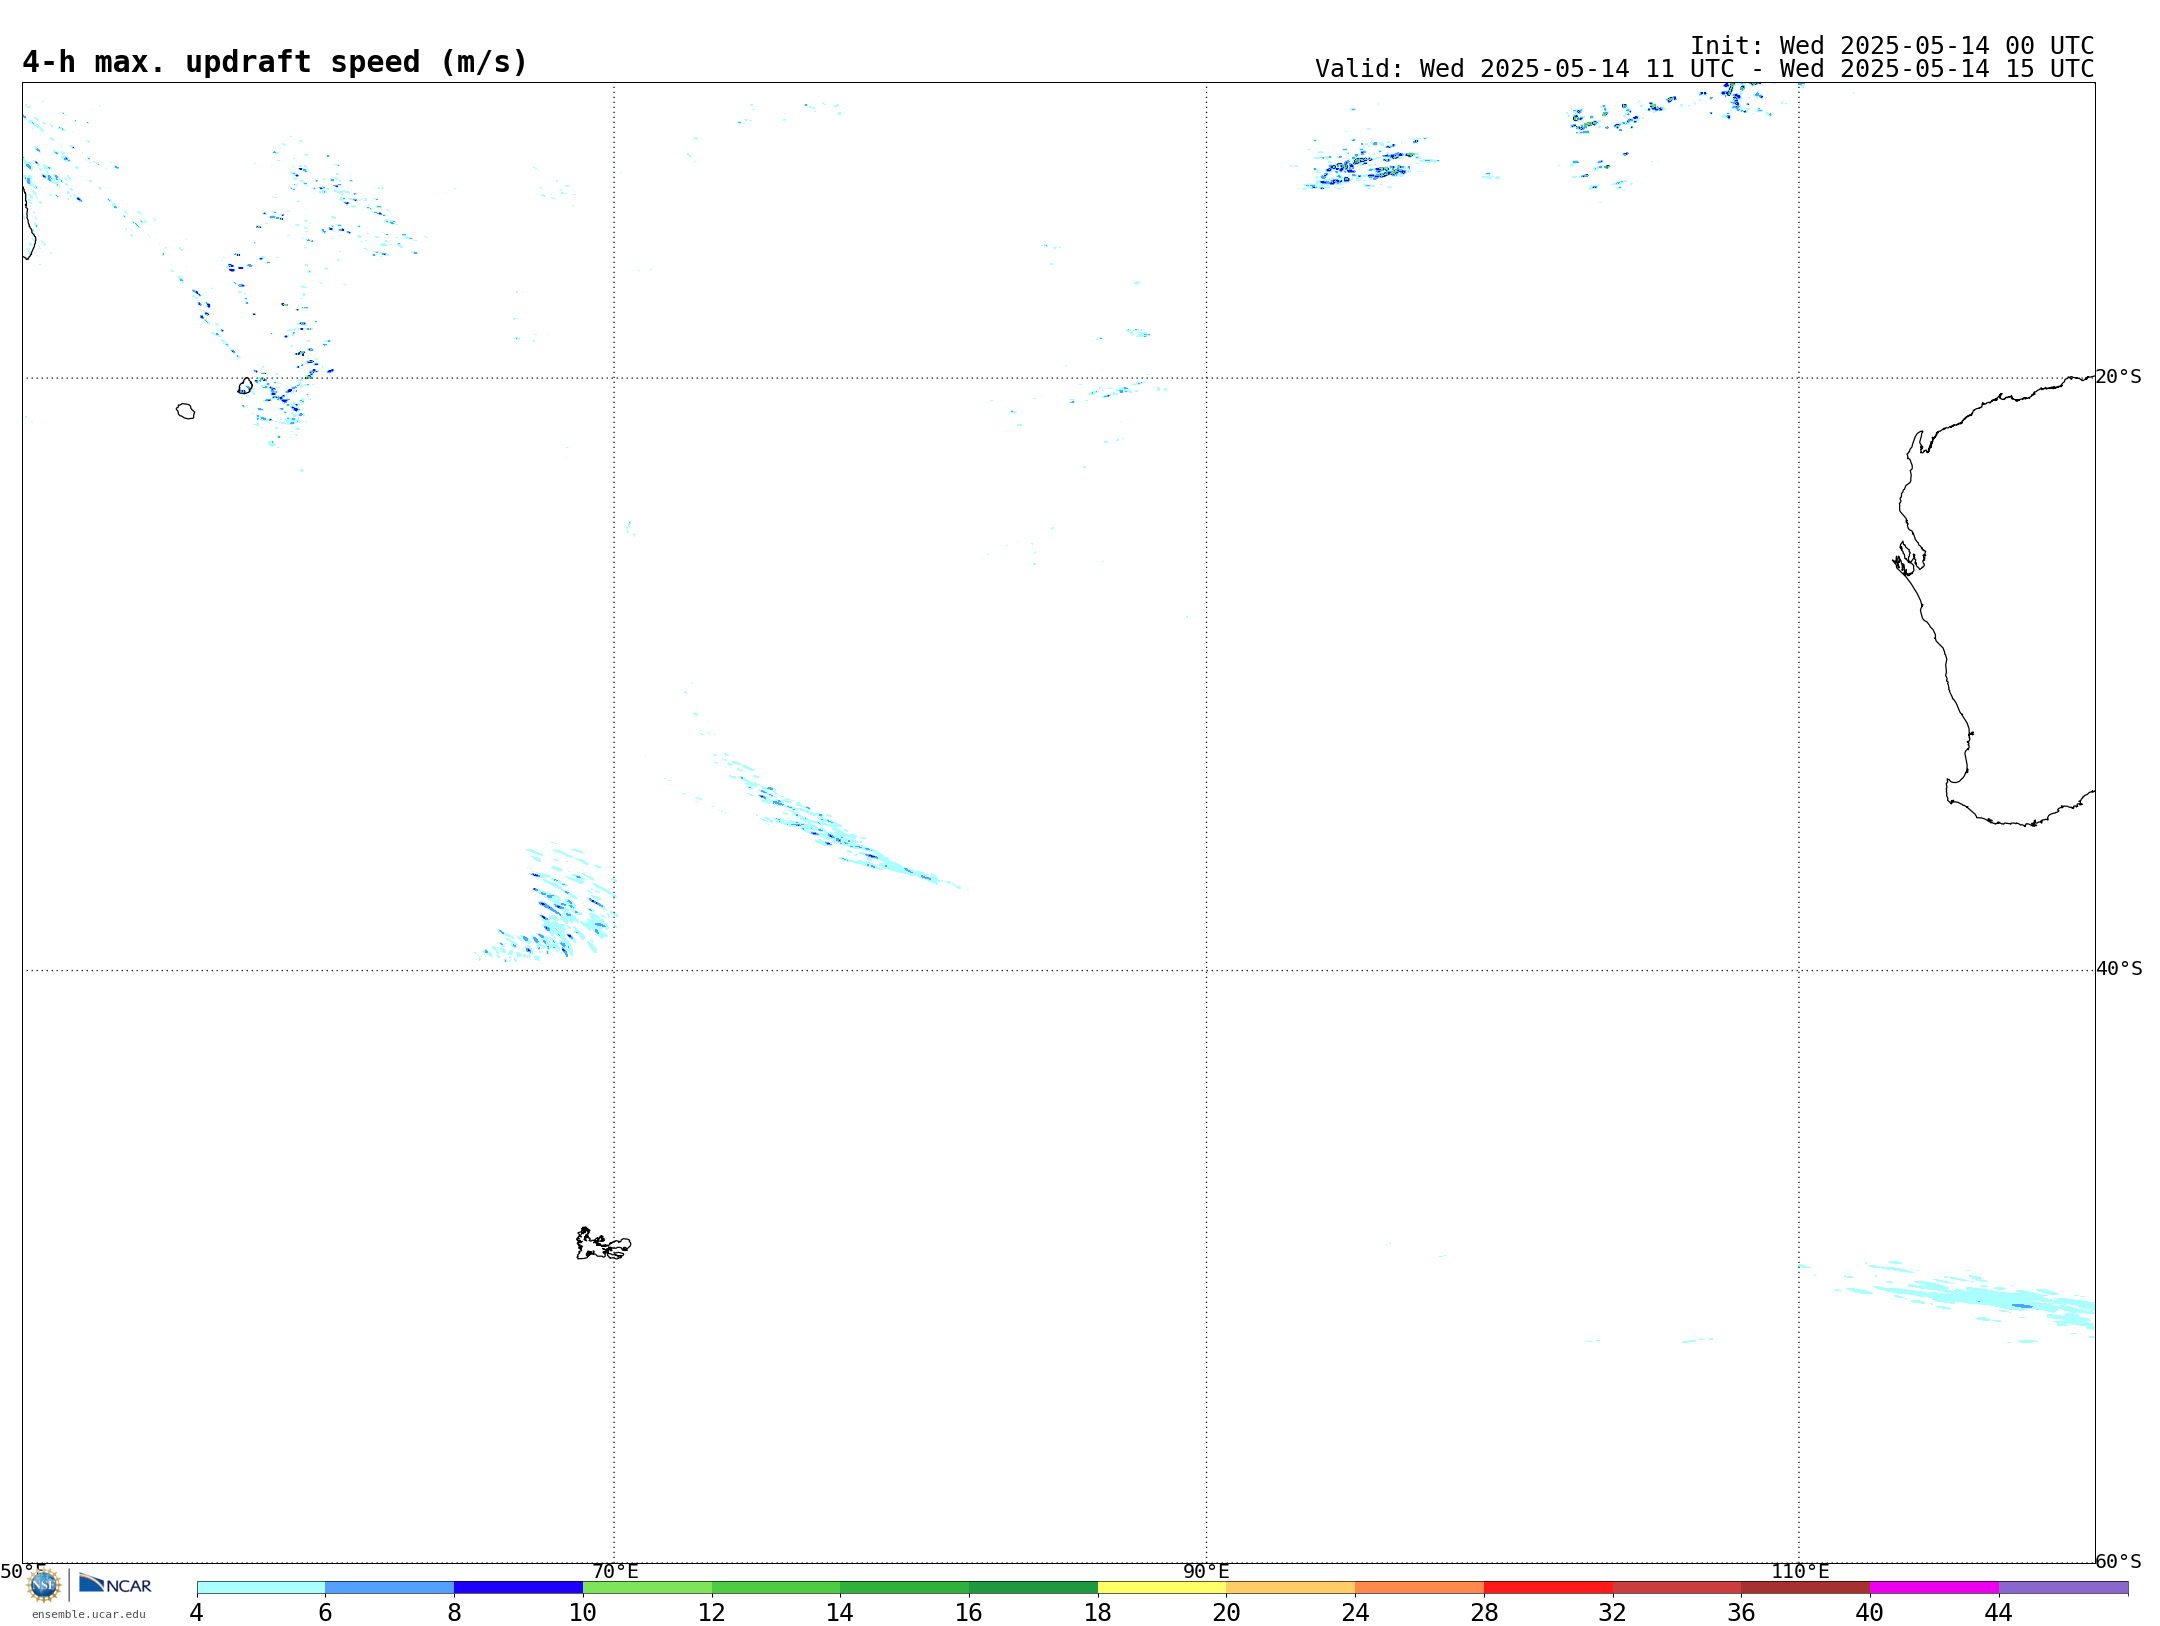Click the '4-h max. updraft speed (m/s)' title
This screenshot has width=2160, height=1626.
[x=275, y=62]
